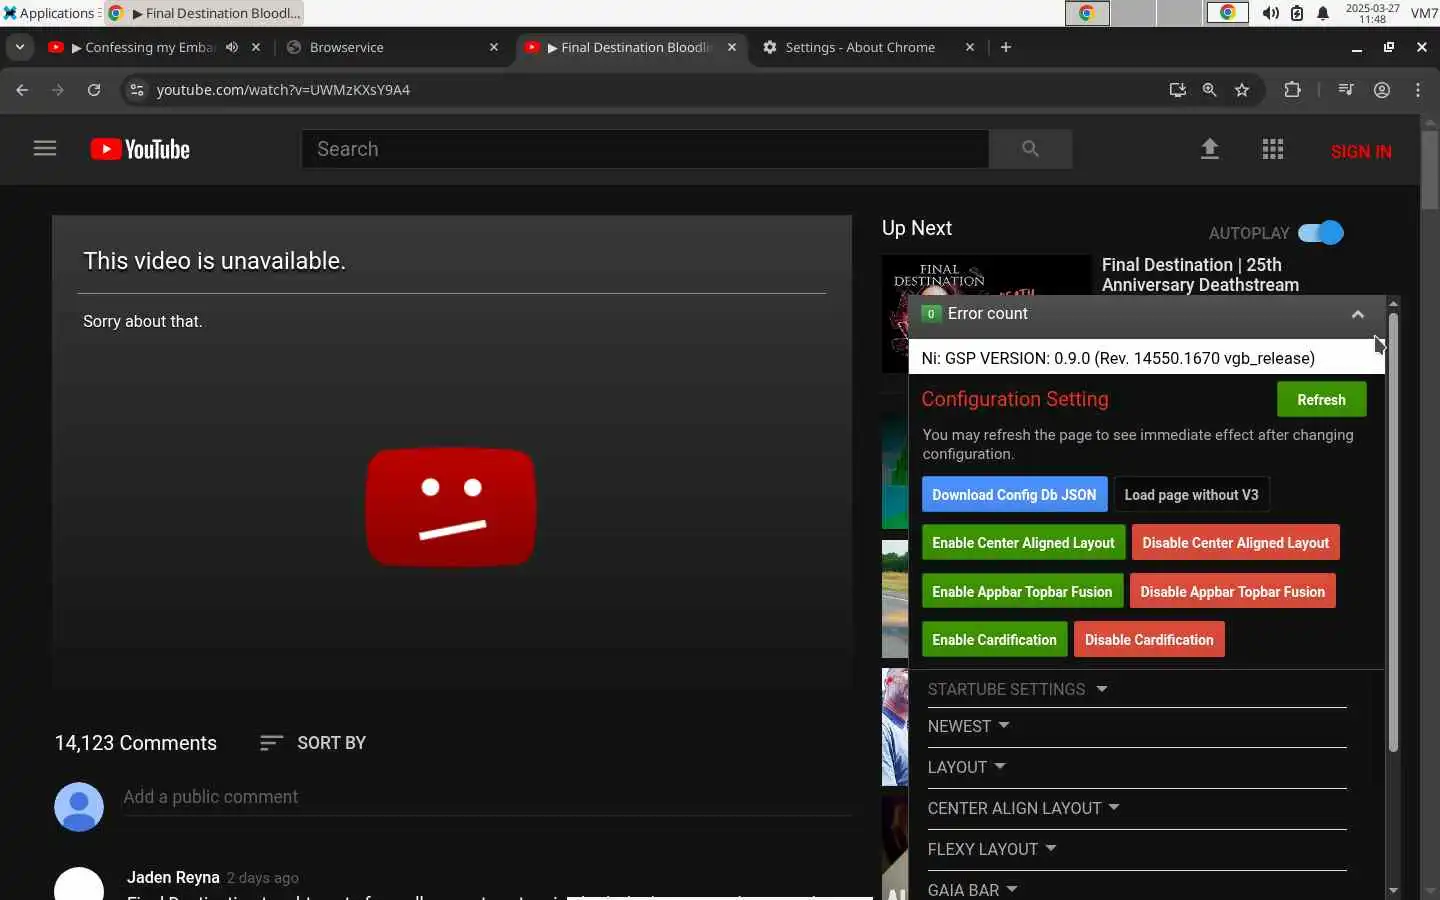Mute the Confessing my Embarrassing tab audio icon
This screenshot has width=1440, height=900.
232,47
